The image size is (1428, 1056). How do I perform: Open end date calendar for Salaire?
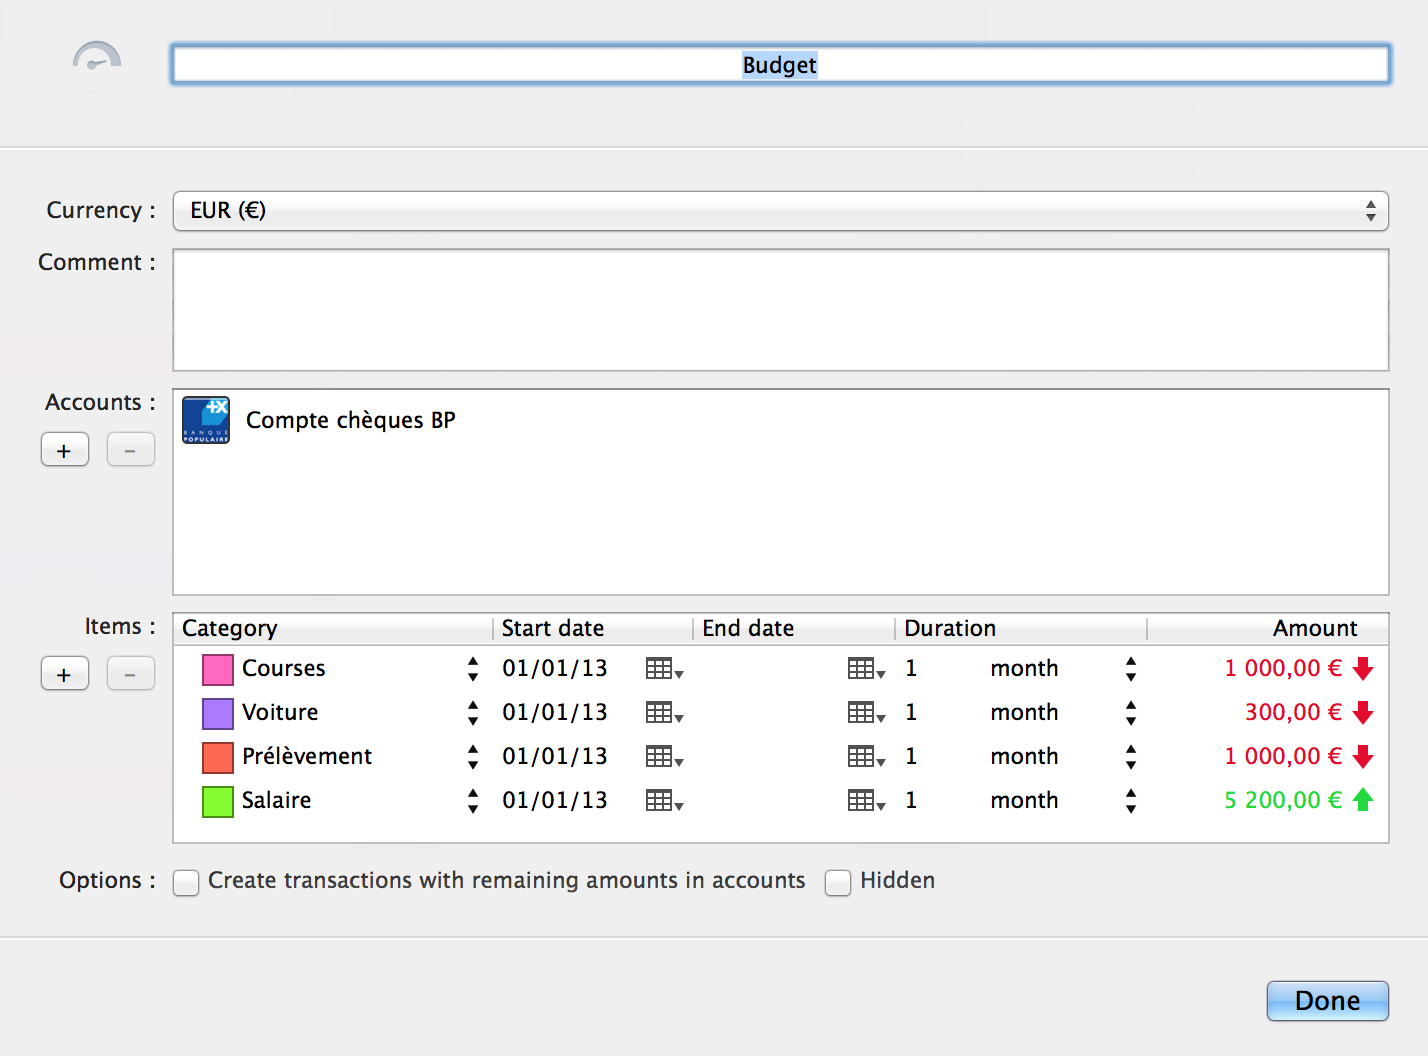click(x=866, y=801)
